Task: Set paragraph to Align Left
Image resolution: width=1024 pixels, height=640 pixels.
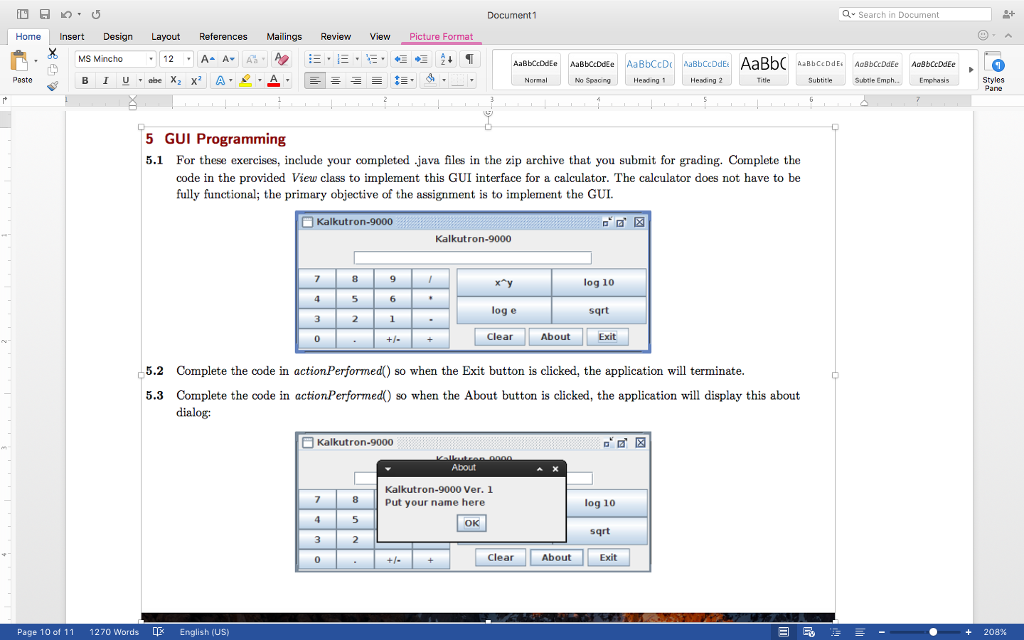Action: [315, 80]
